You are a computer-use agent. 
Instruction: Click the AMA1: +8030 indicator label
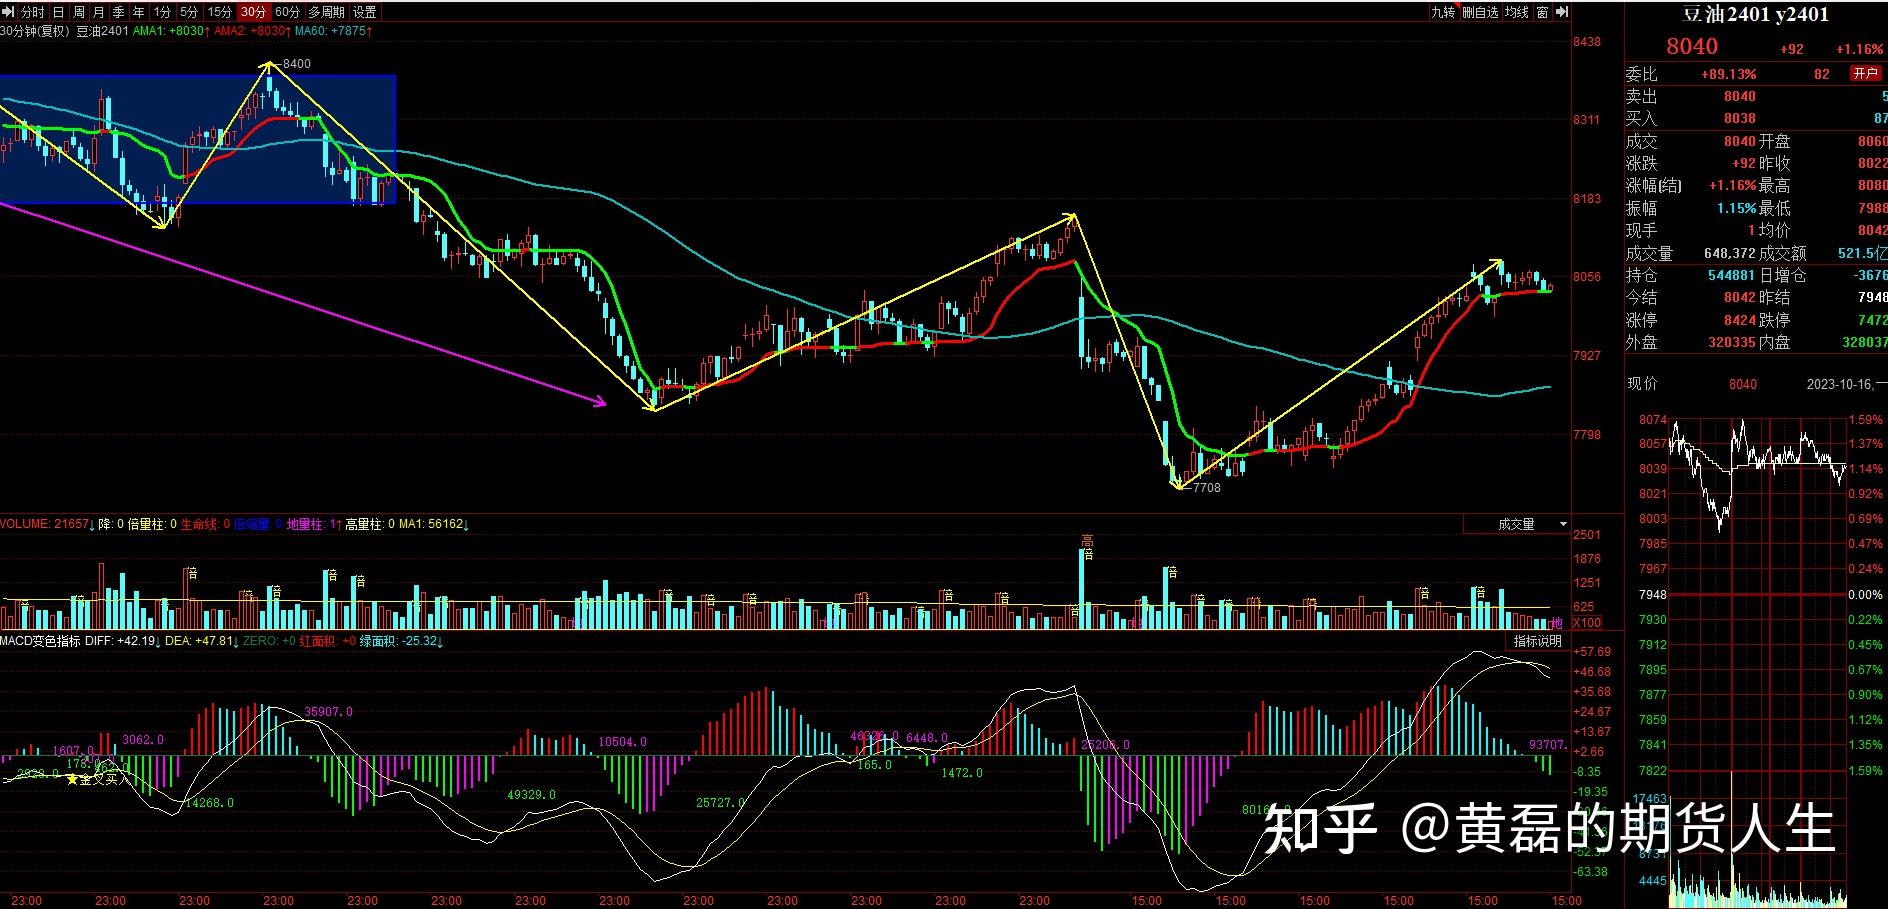point(171,31)
